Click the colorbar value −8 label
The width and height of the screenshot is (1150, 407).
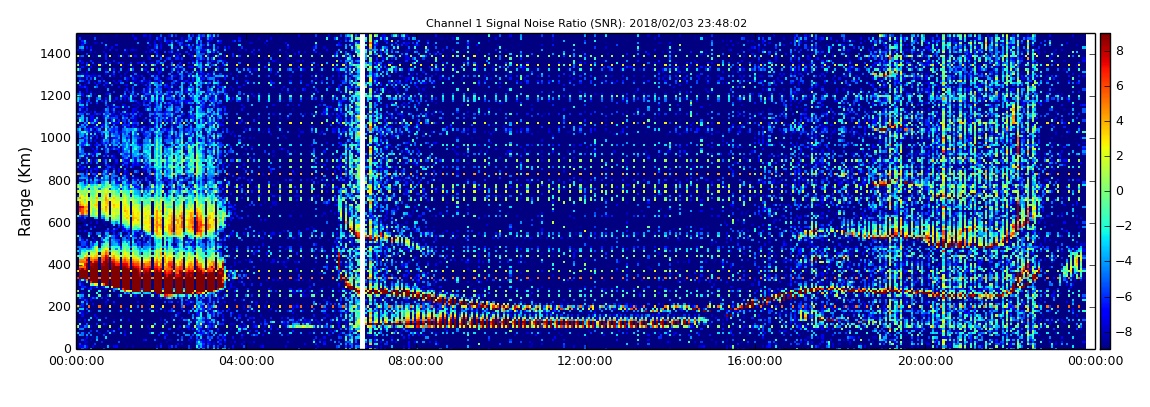[1123, 331]
